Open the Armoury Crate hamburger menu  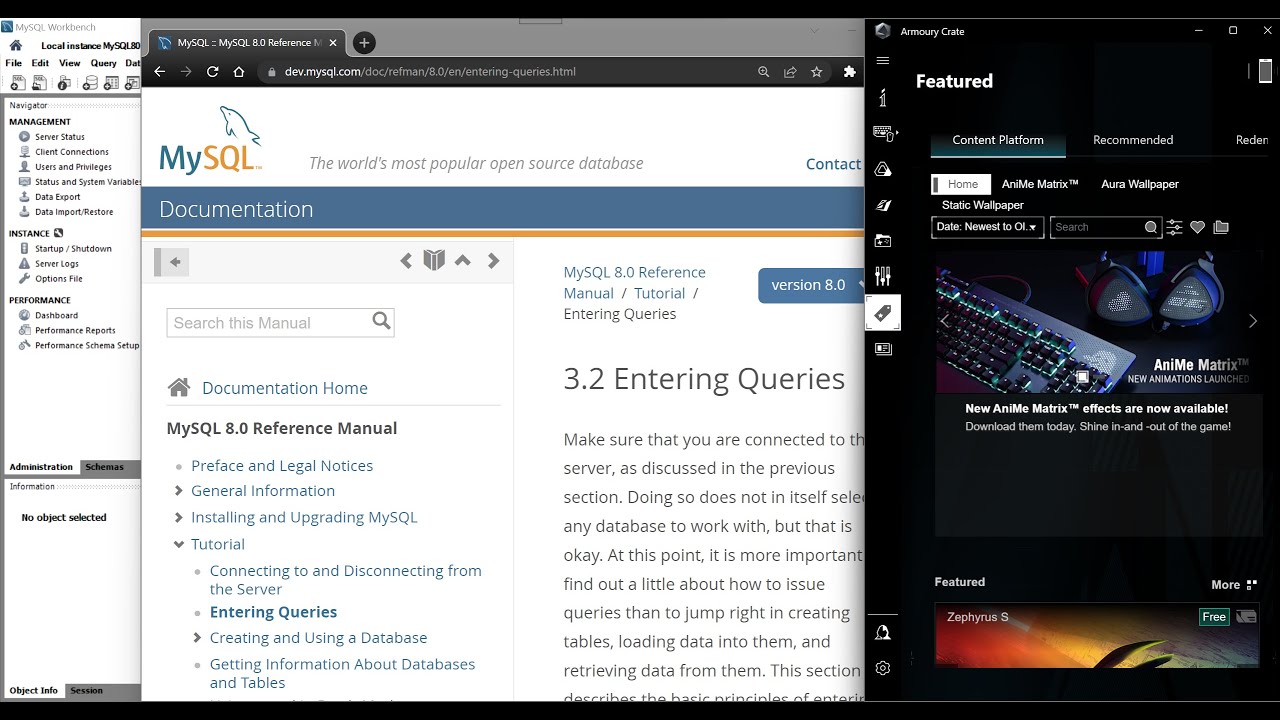pos(882,61)
